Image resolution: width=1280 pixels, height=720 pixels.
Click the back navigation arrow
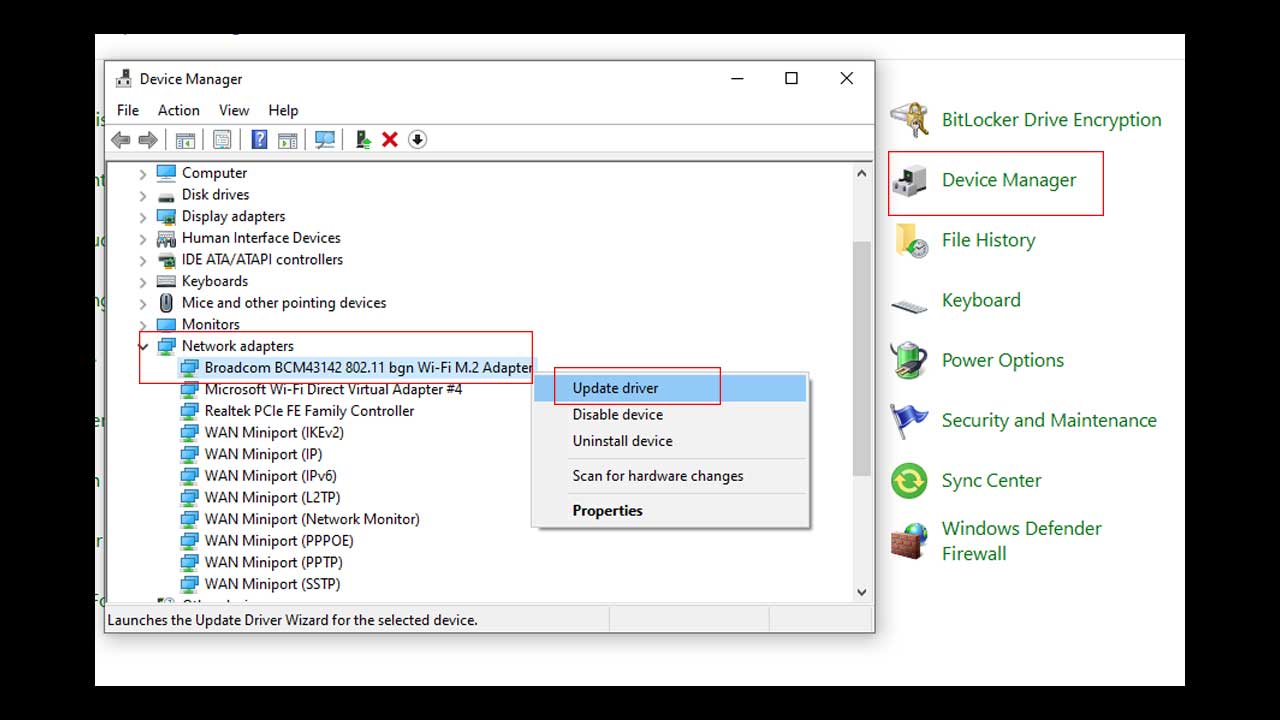pos(120,139)
